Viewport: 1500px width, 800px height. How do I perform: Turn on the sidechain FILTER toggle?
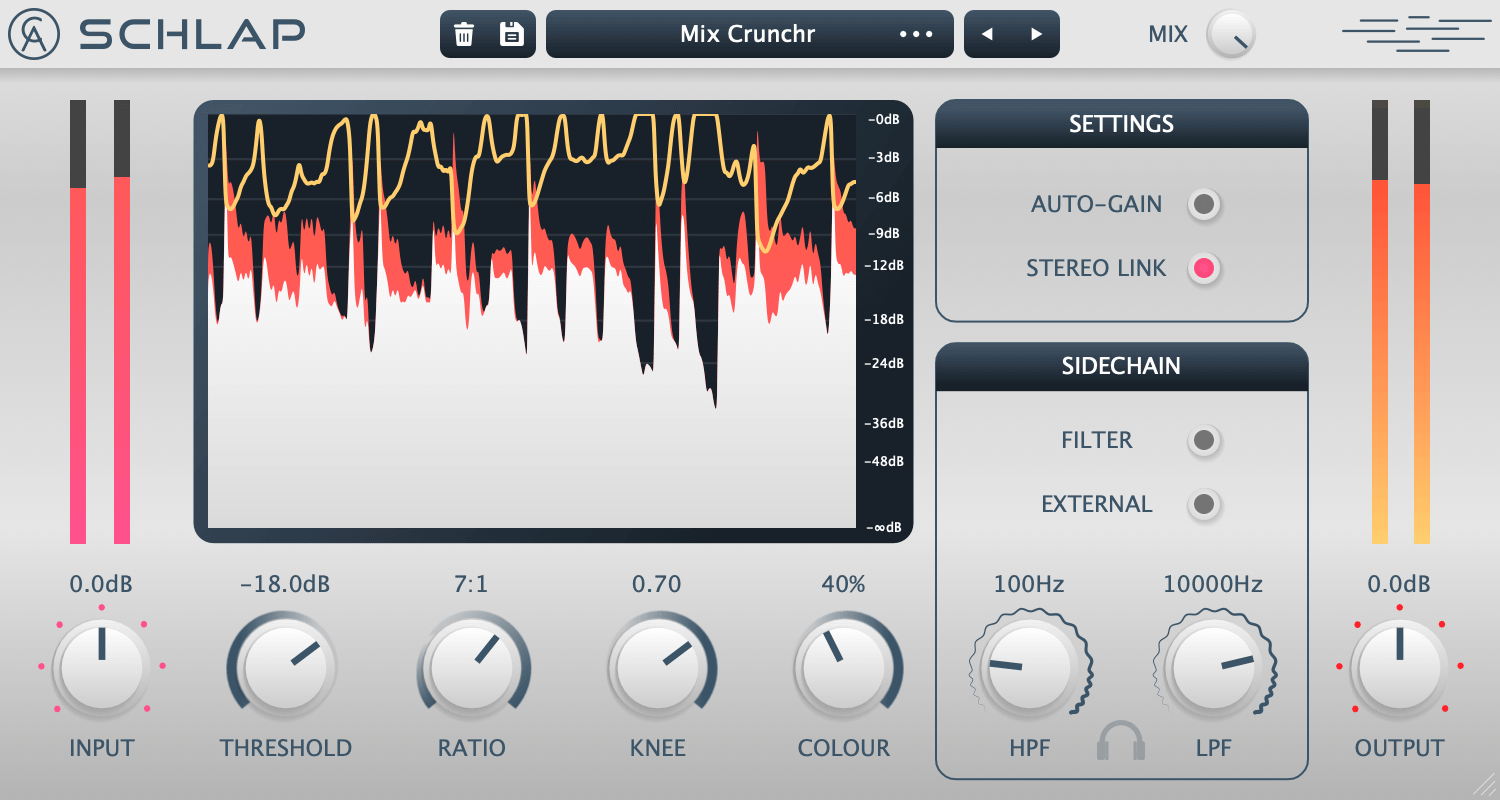tap(1204, 440)
